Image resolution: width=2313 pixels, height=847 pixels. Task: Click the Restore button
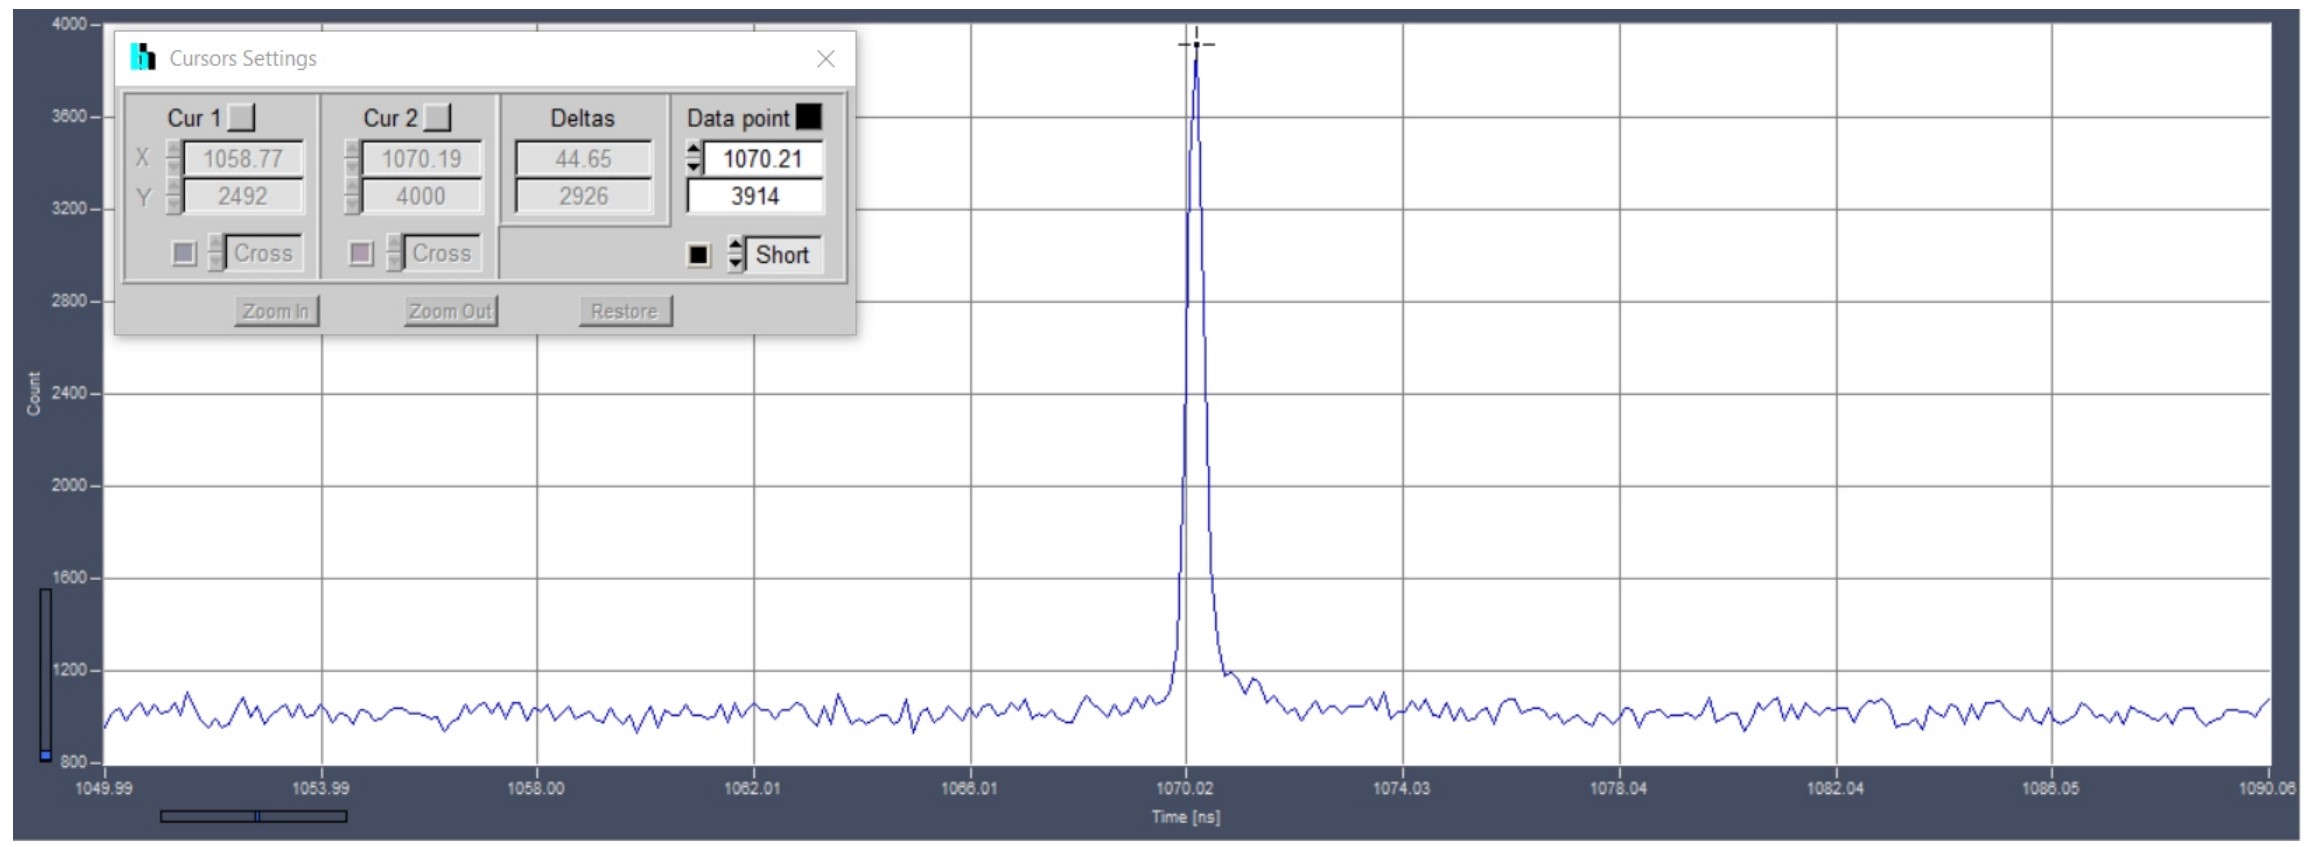625,311
